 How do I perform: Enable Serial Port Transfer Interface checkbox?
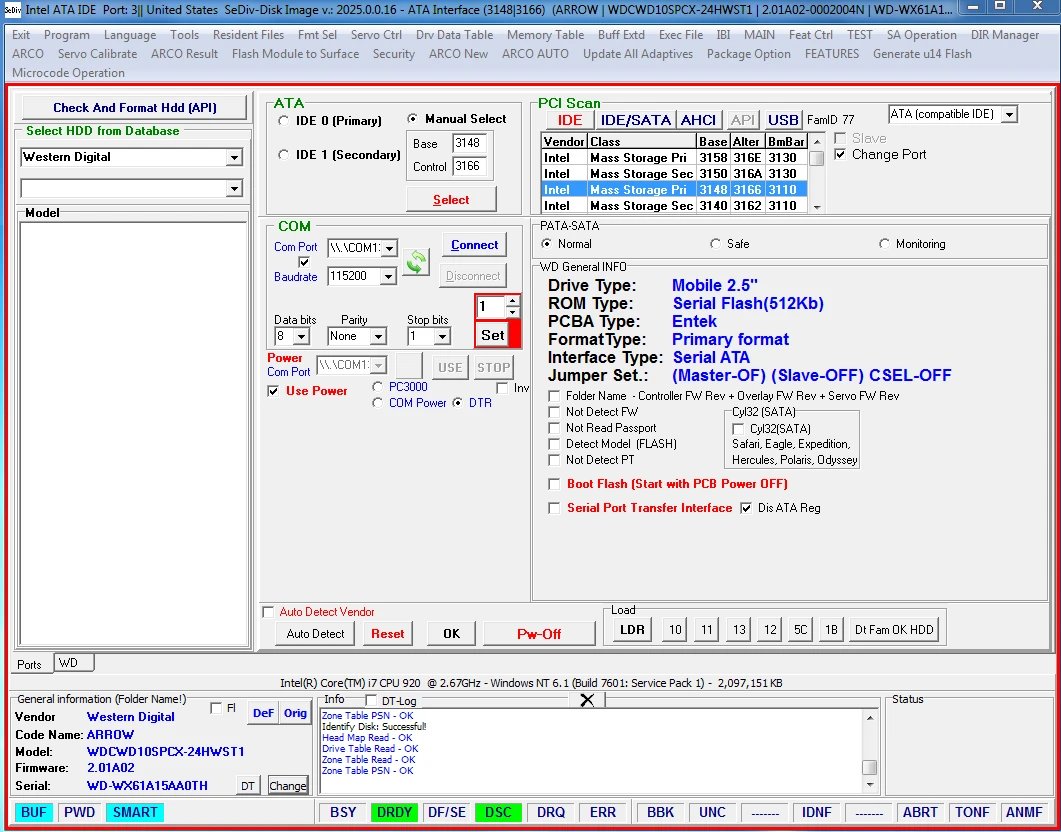click(554, 508)
